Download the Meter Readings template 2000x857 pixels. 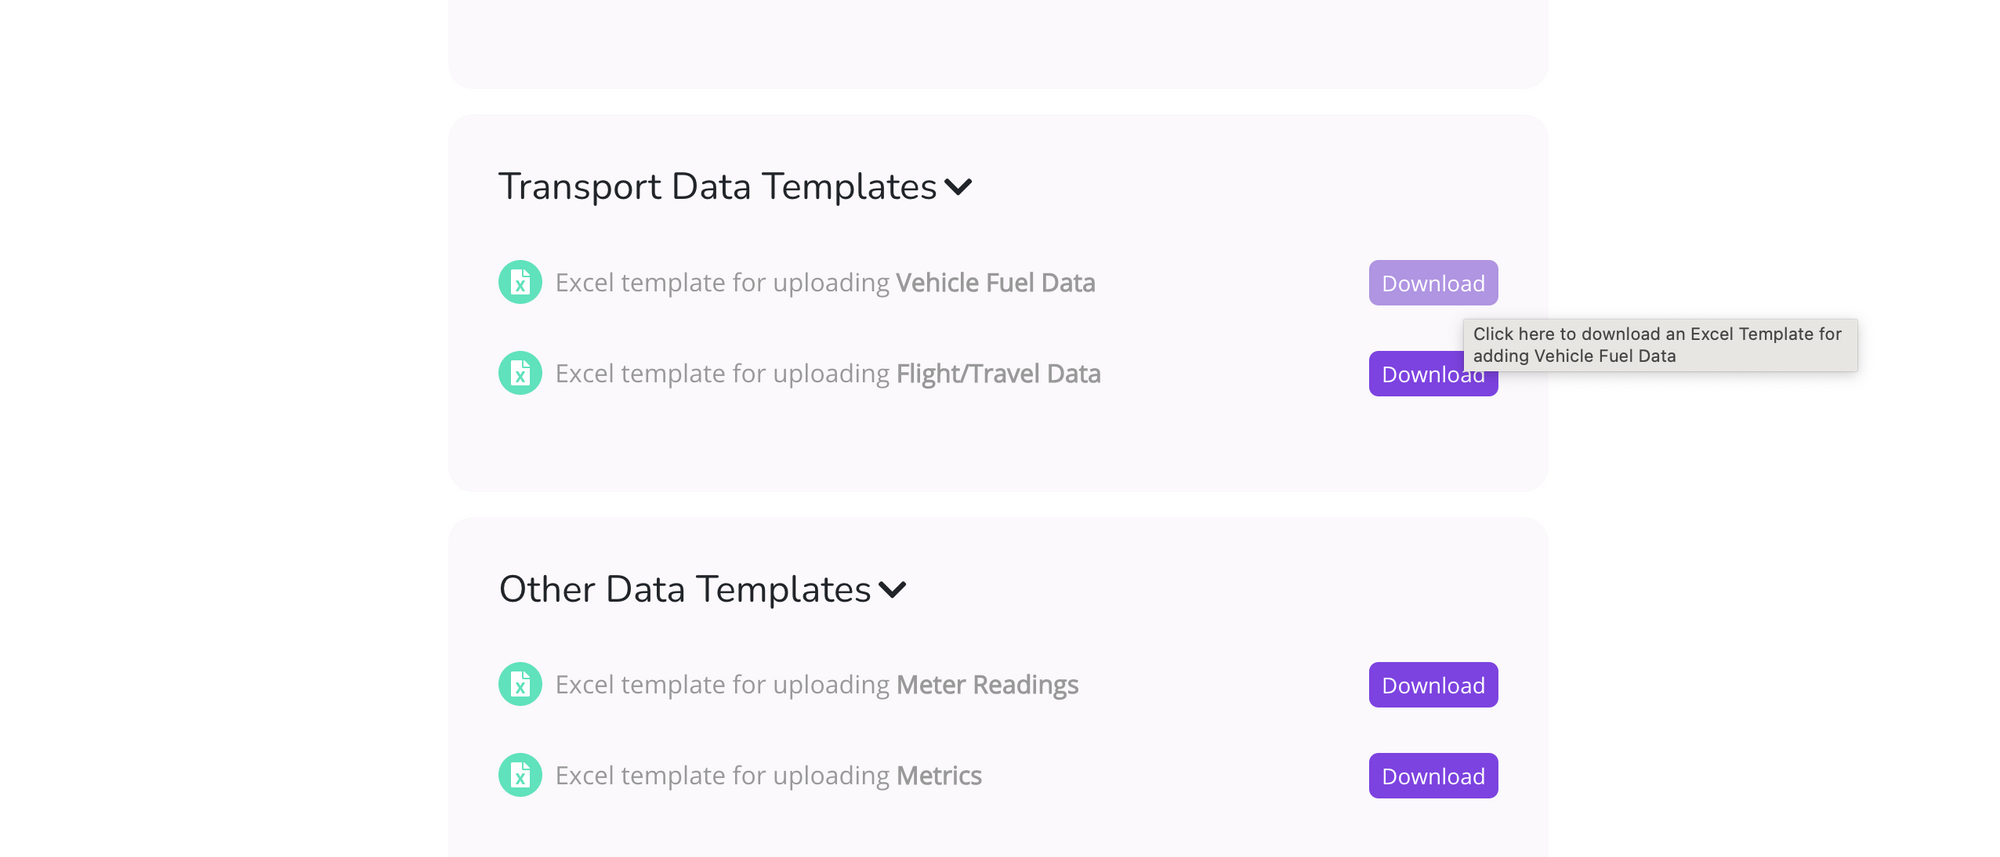point(1433,685)
